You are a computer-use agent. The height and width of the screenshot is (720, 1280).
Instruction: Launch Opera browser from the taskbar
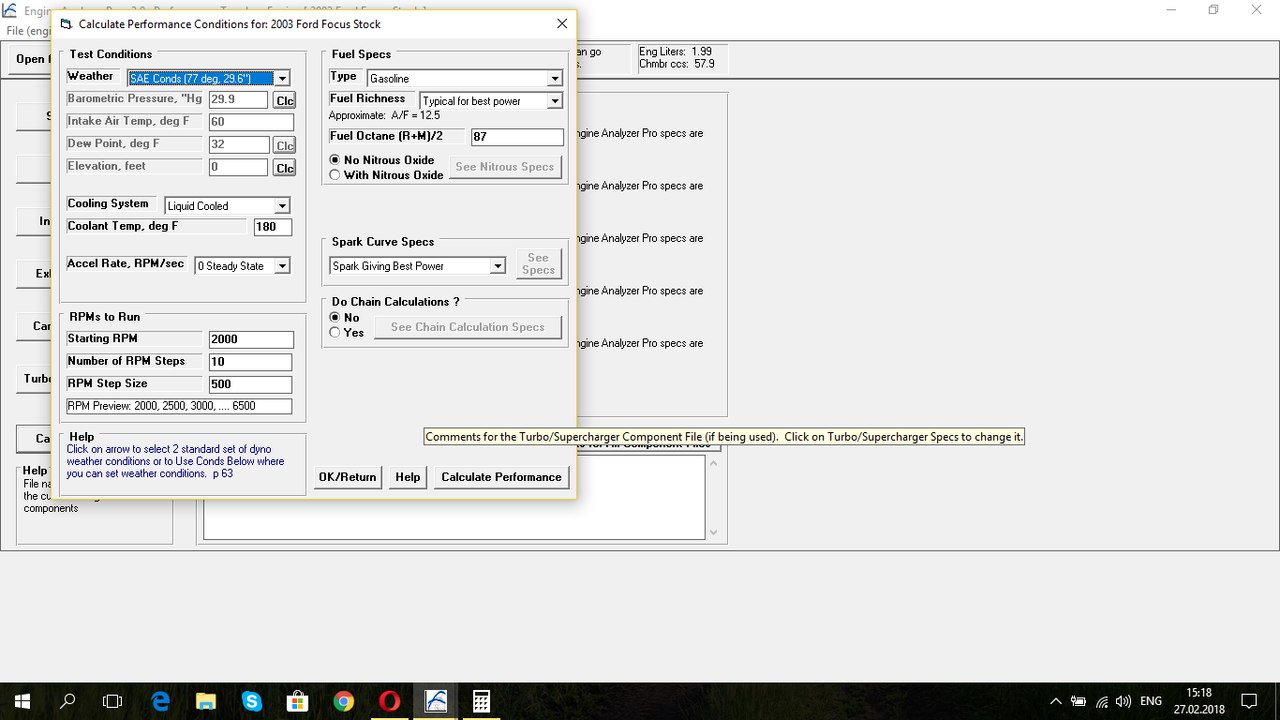tap(389, 701)
